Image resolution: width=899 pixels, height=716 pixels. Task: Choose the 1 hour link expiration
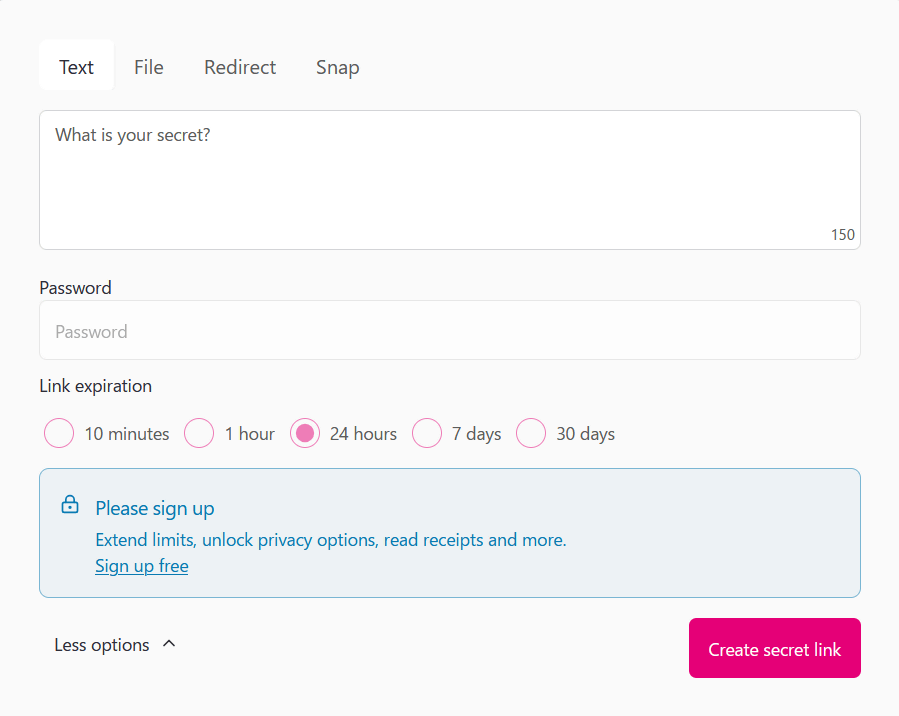pos(200,434)
